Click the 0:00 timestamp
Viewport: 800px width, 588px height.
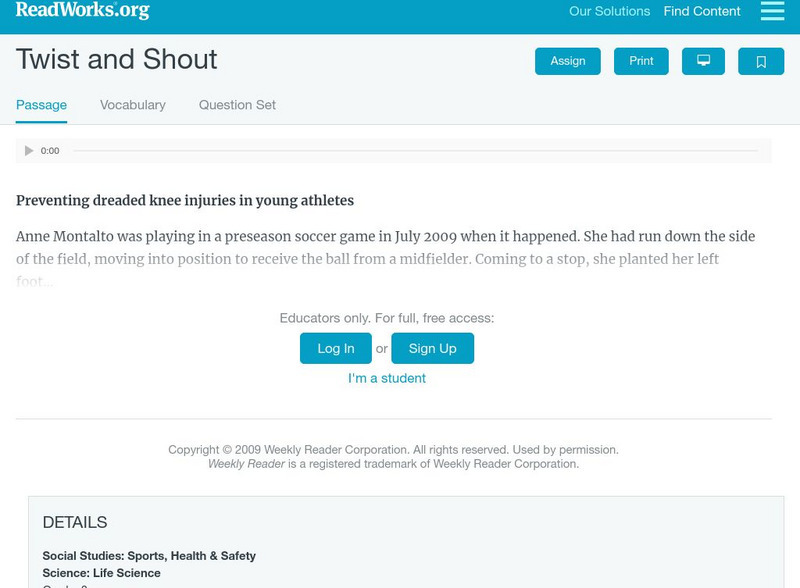[50, 150]
